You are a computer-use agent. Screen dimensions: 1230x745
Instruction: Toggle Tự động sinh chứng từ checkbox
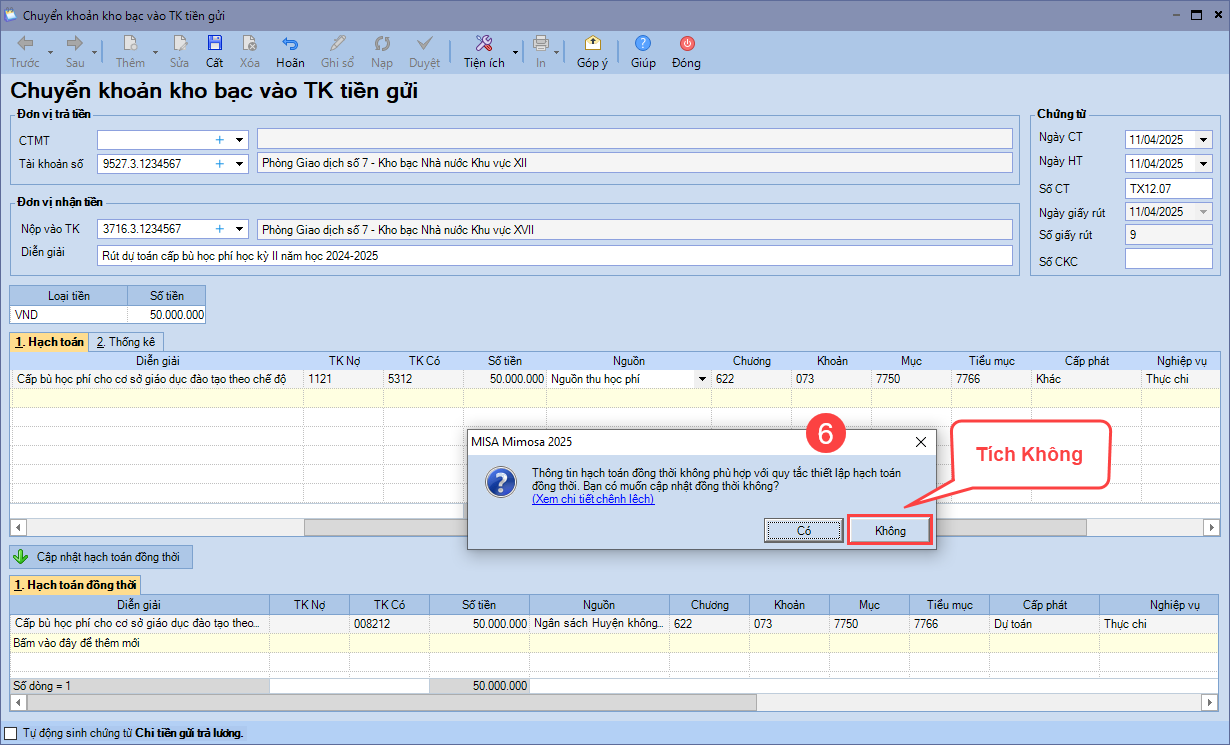[12, 733]
